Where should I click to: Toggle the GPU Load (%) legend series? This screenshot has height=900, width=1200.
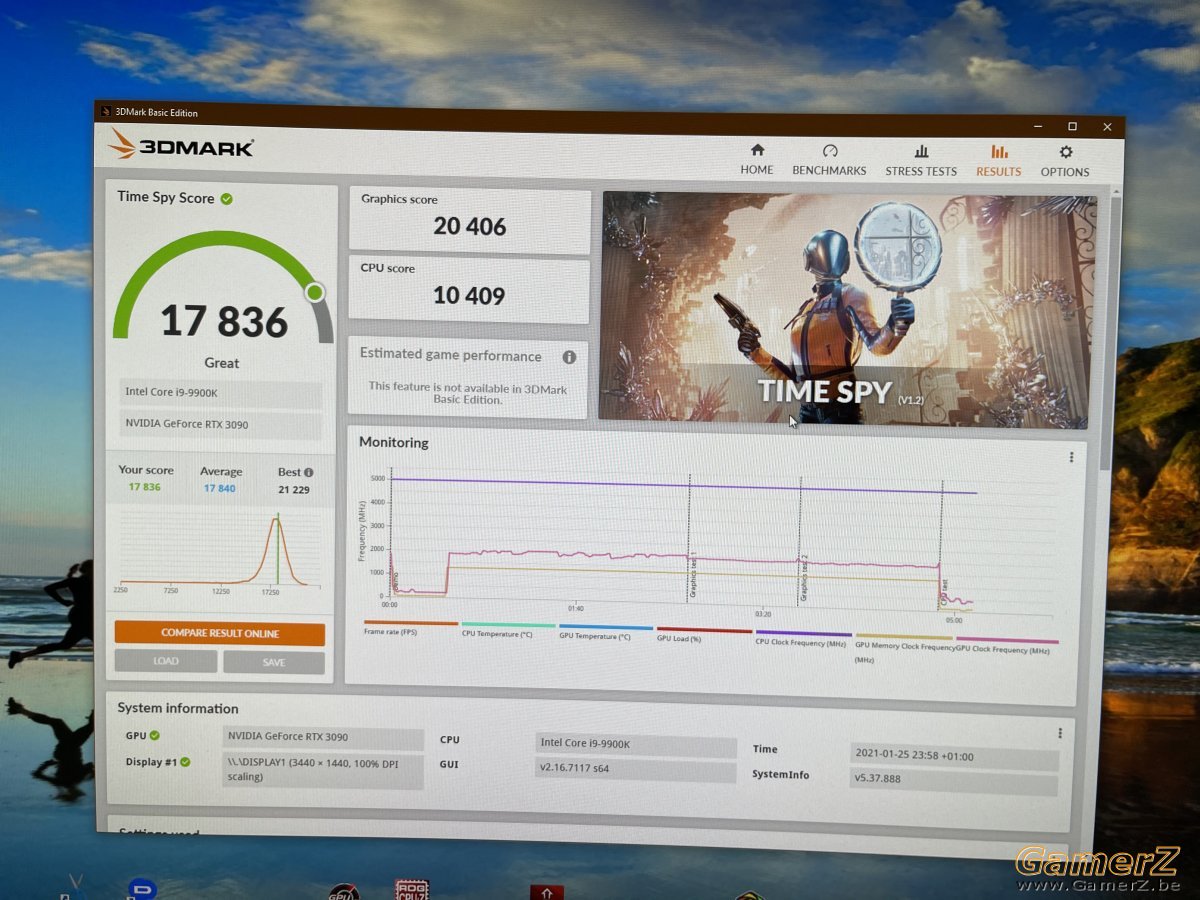coord(703,633)
